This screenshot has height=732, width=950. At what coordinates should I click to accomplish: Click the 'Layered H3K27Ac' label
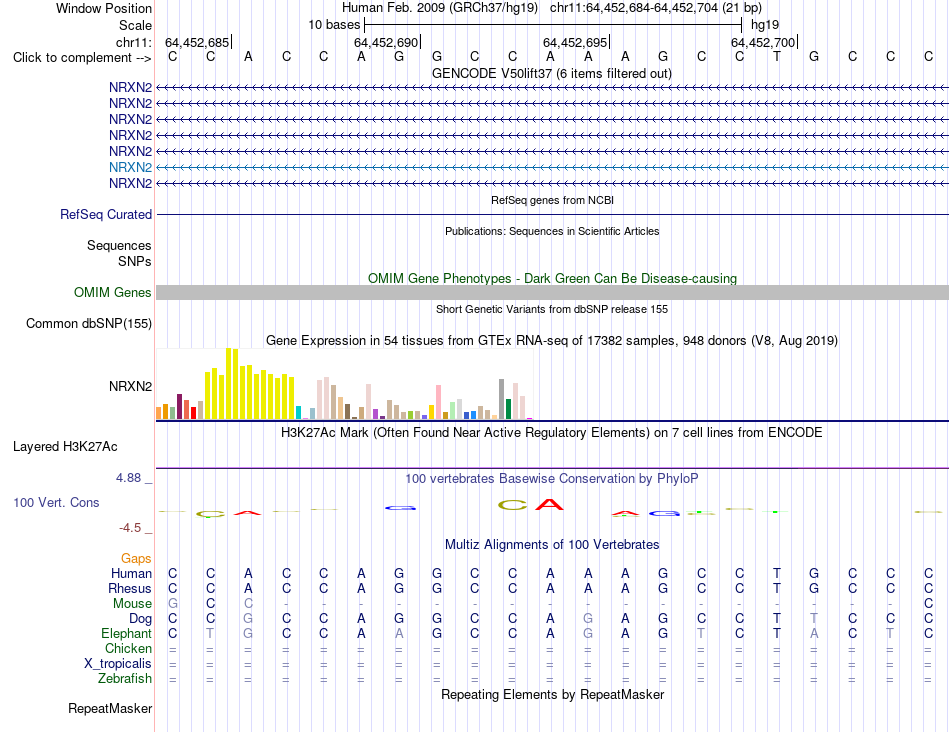click(x=65, y=447)
